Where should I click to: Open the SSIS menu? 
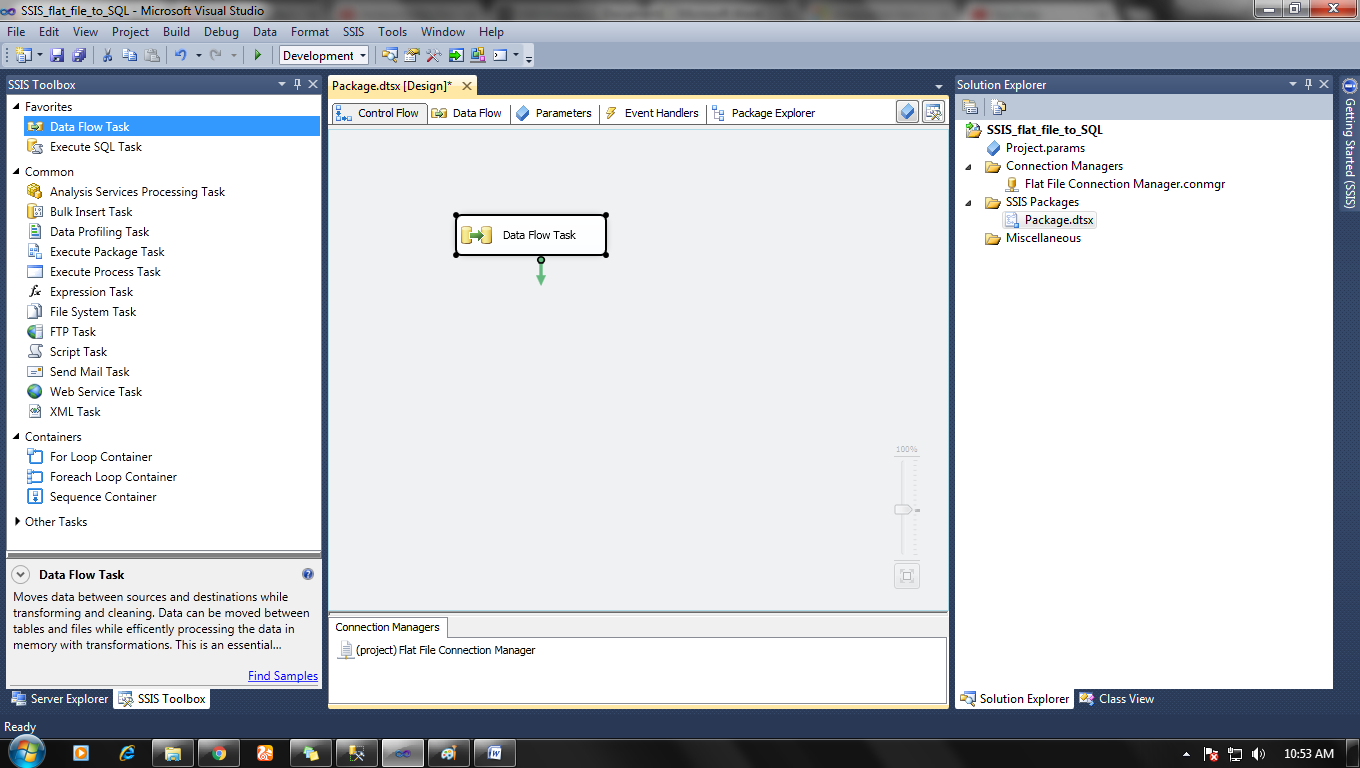tap(353, 32)
